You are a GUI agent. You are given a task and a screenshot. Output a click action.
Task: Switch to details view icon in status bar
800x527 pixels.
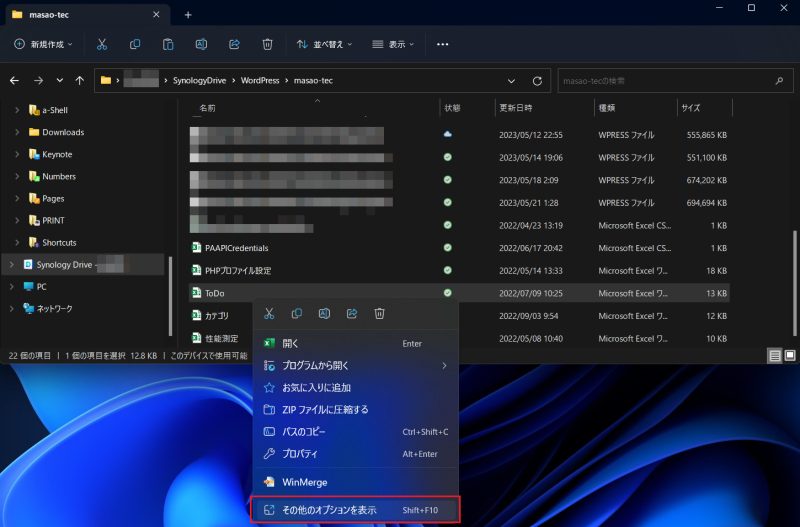774,356
